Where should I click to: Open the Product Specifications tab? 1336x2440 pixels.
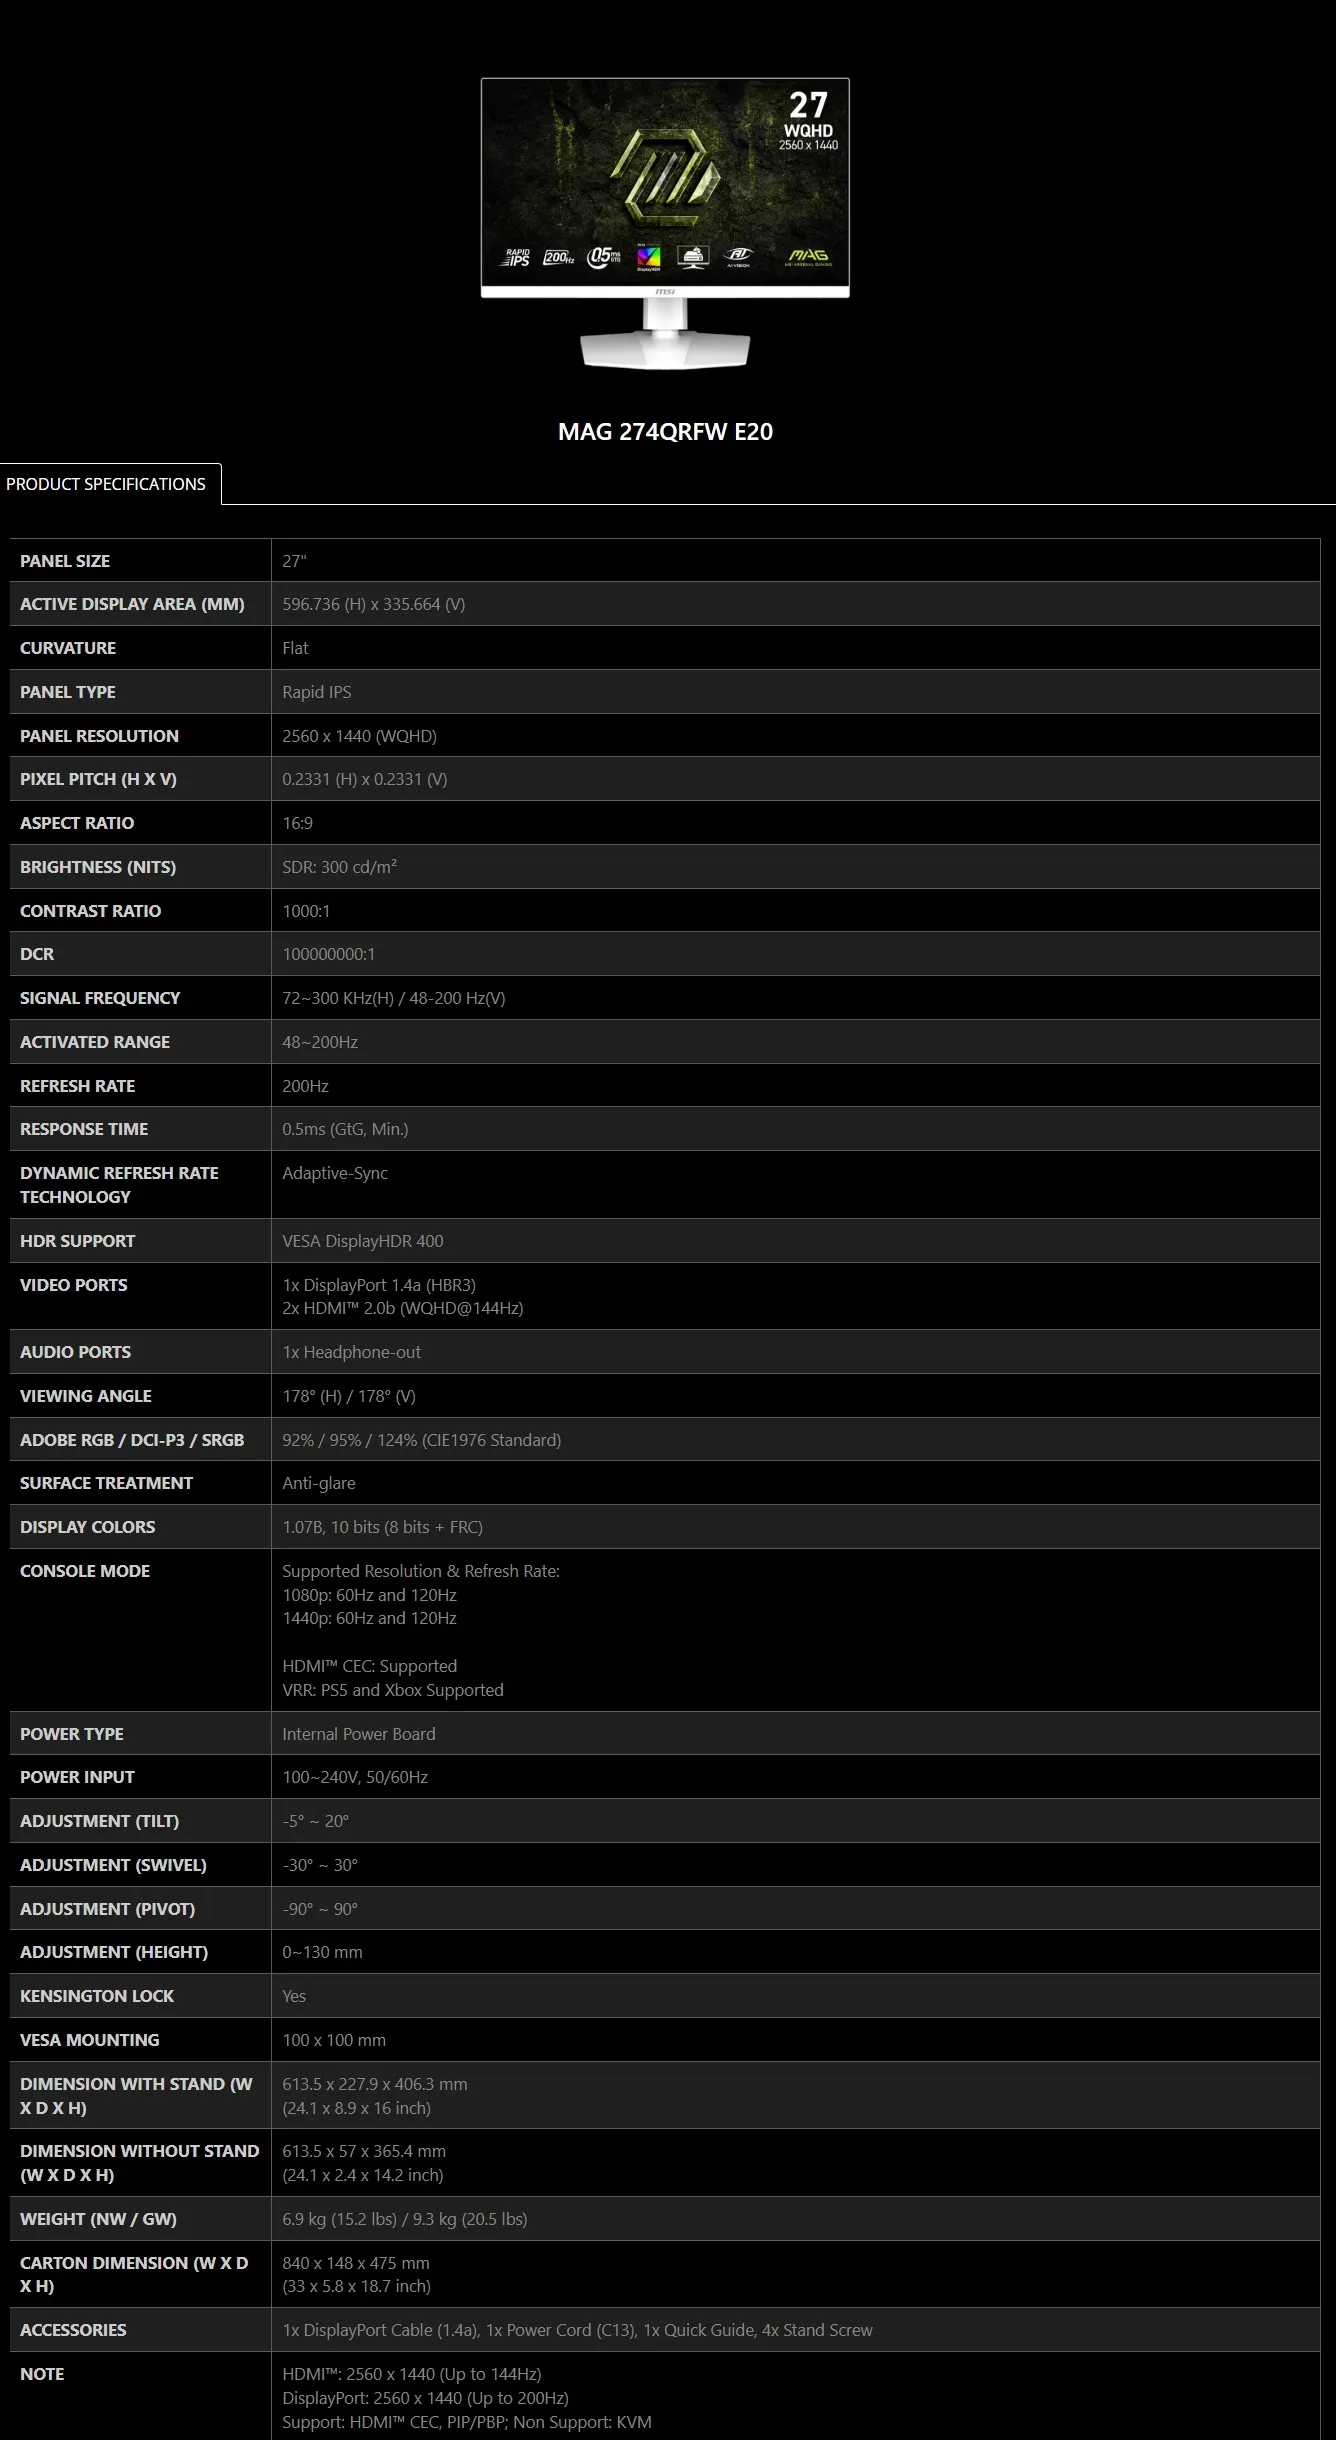pyautogui.click(x=106, y=484)
